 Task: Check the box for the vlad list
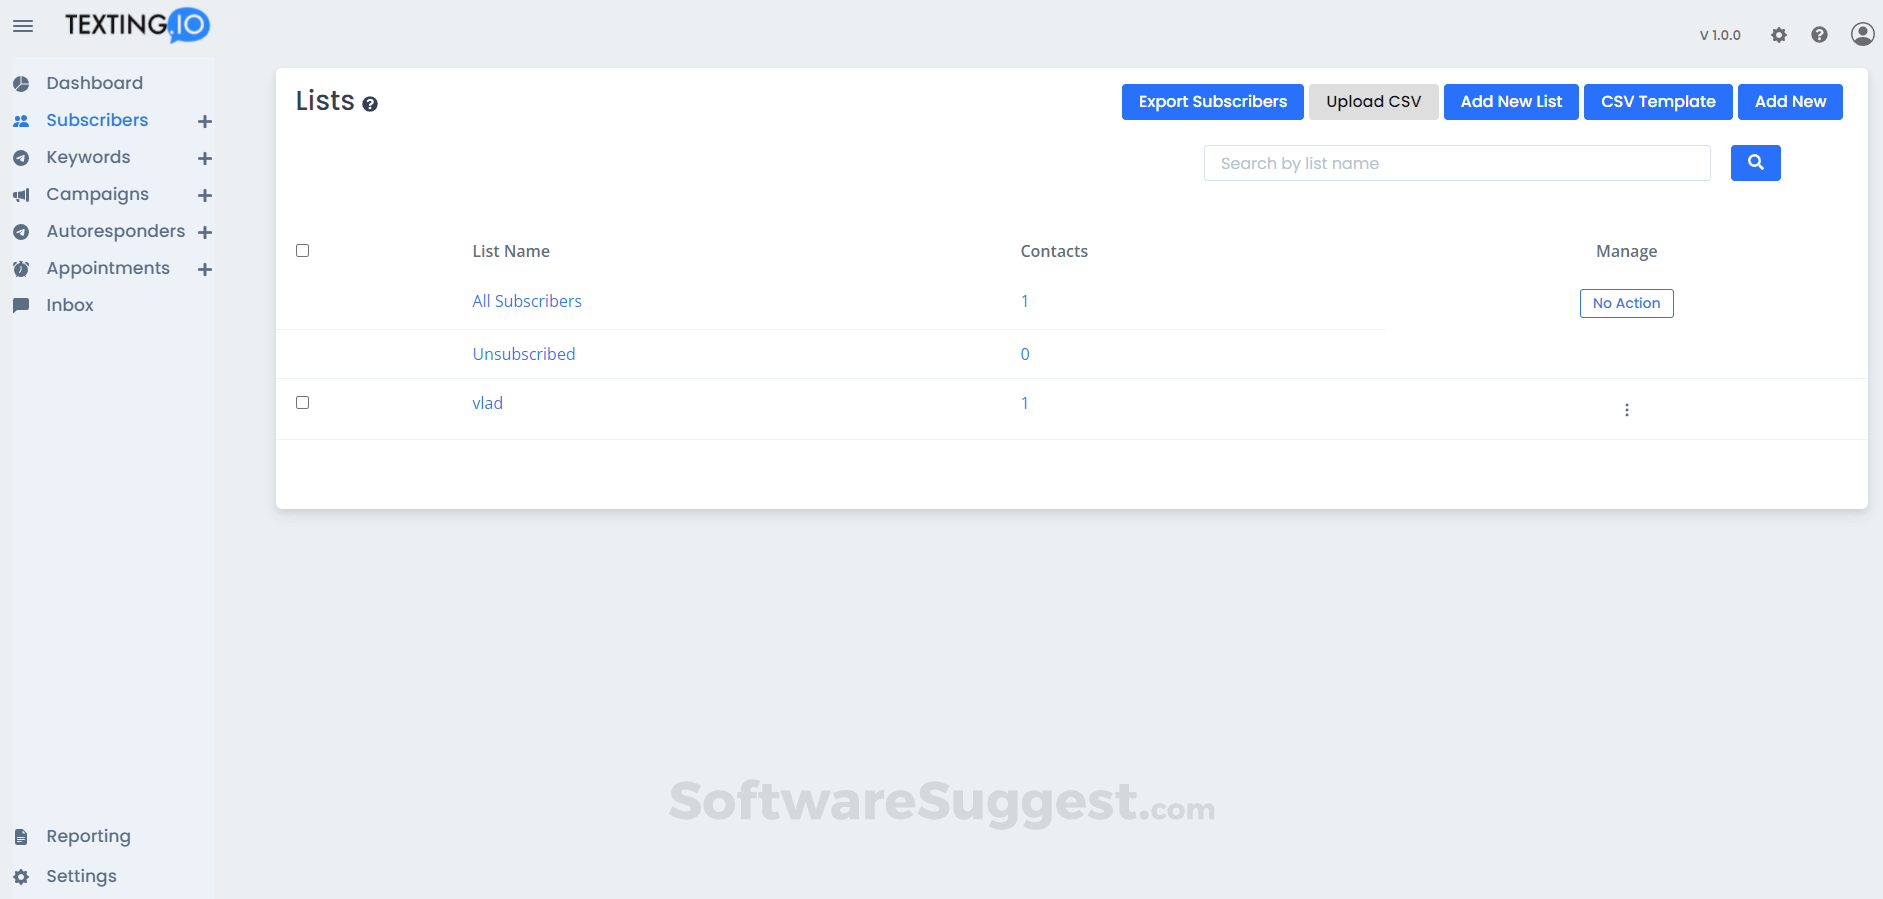[303, 403]
